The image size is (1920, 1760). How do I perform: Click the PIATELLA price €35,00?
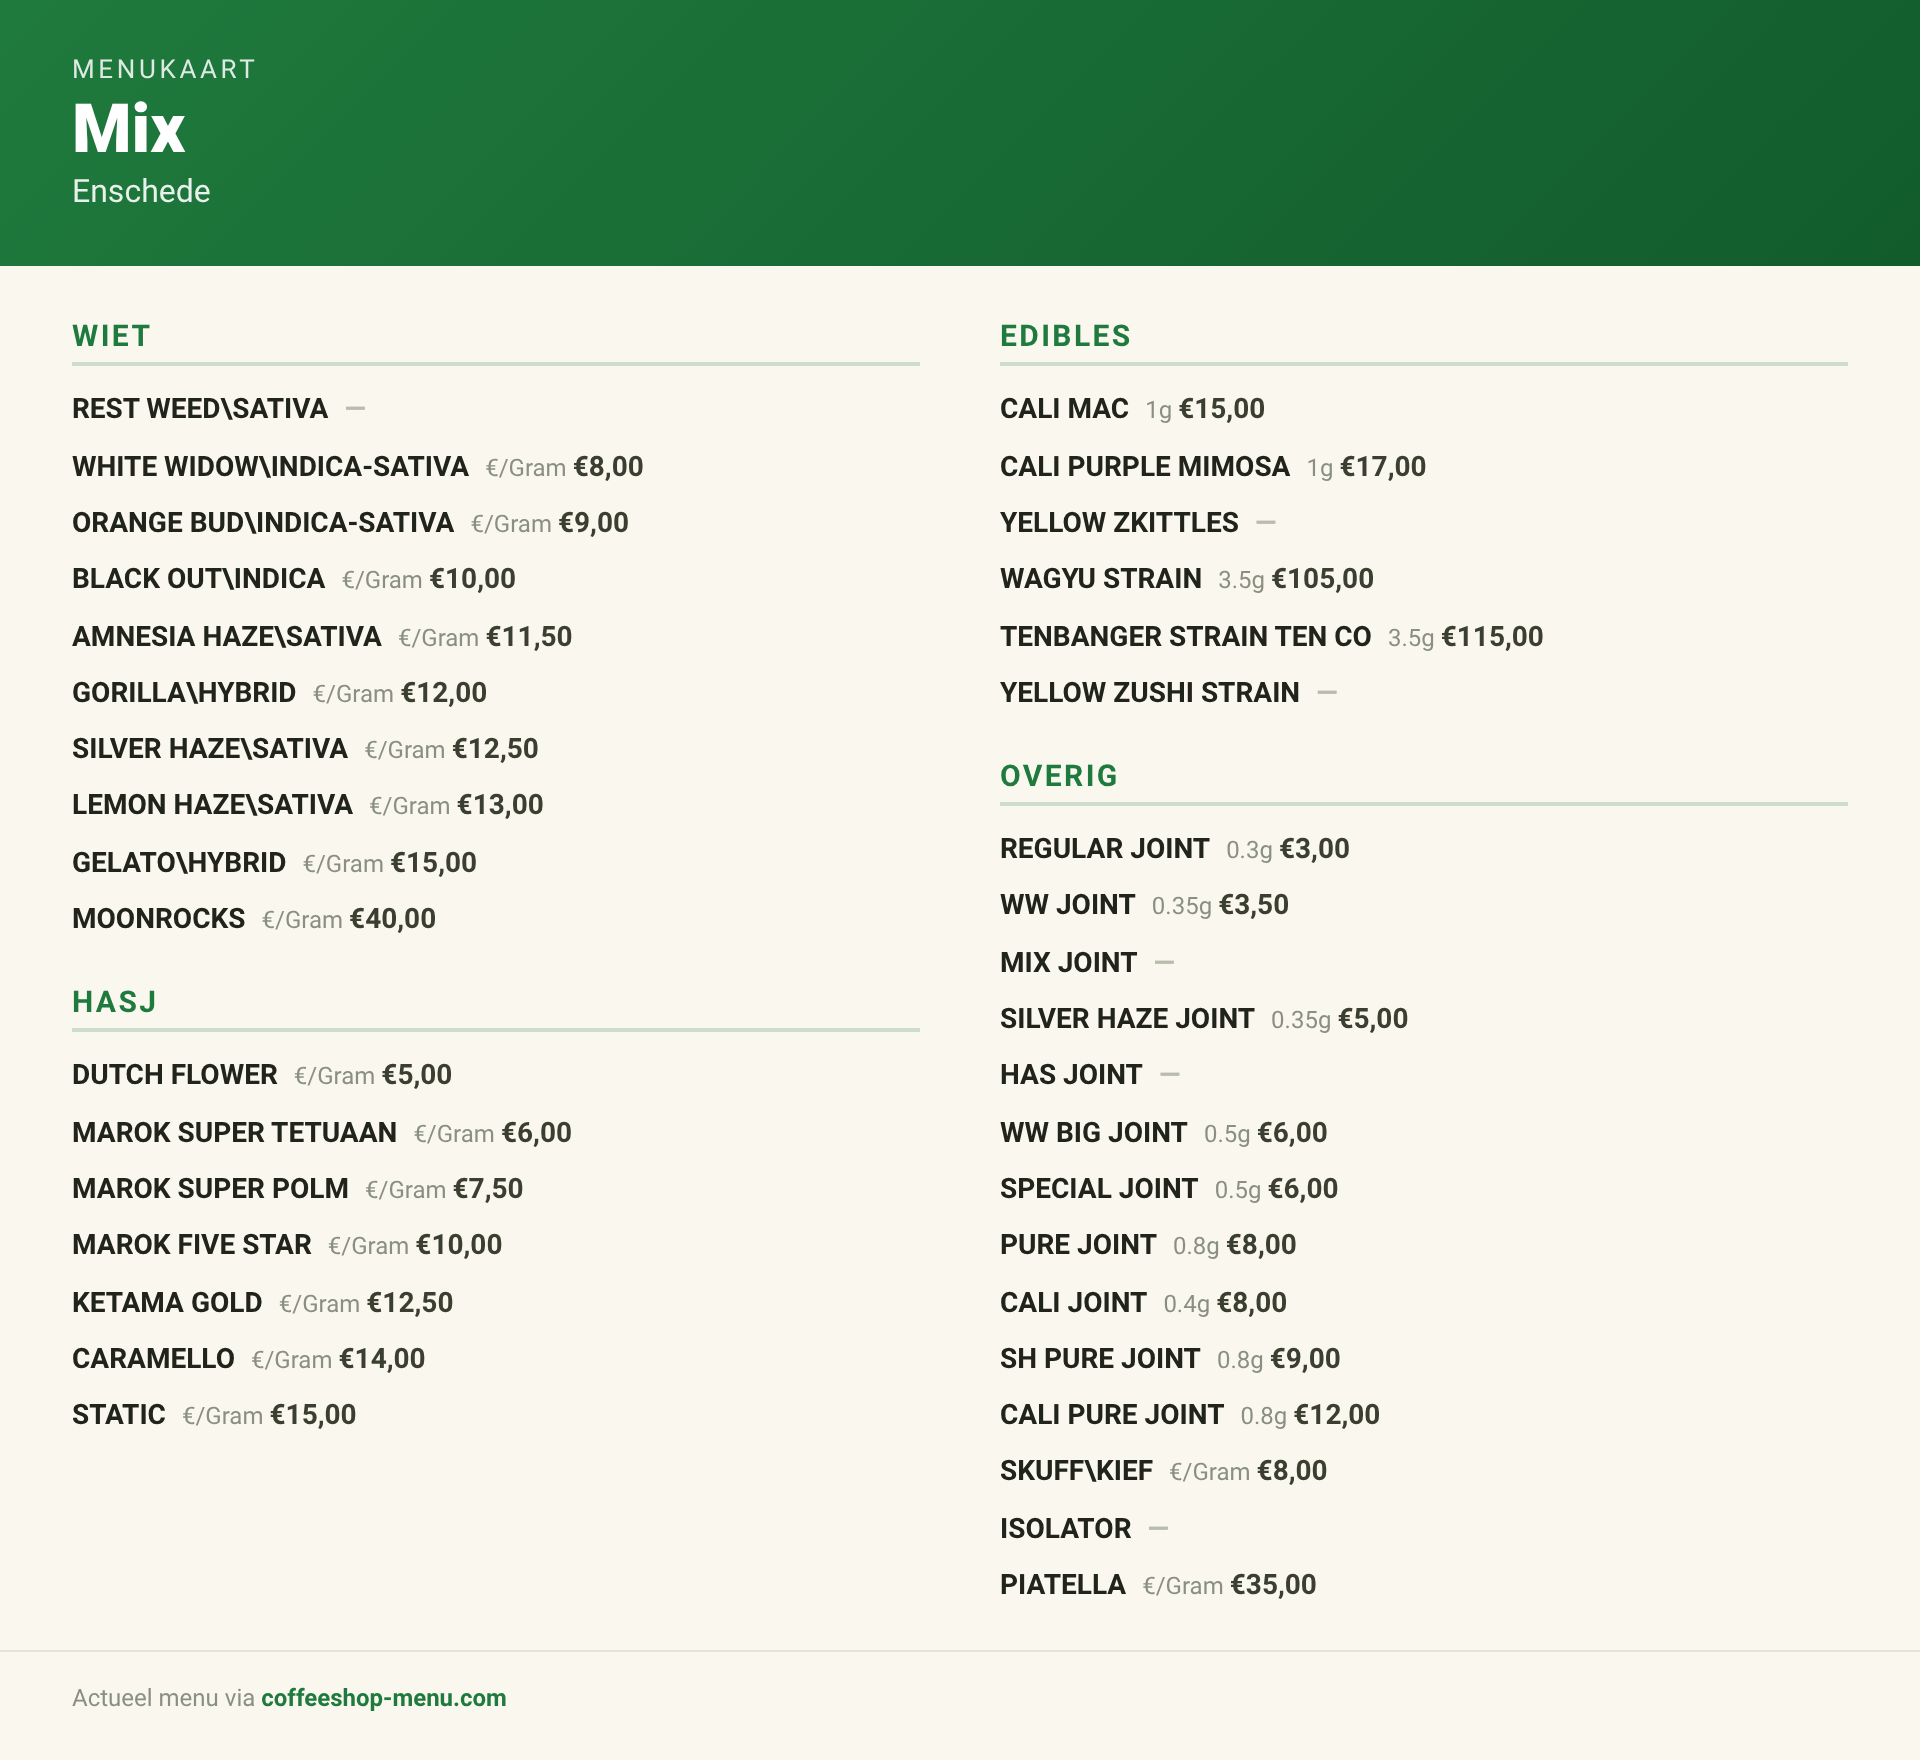[1273, 1585]
